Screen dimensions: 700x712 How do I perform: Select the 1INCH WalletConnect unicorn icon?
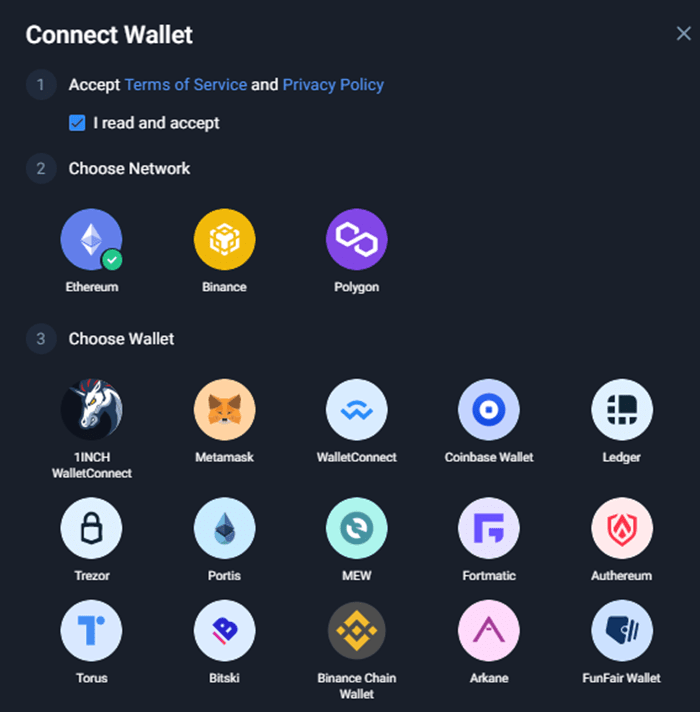tap(91, 410)
